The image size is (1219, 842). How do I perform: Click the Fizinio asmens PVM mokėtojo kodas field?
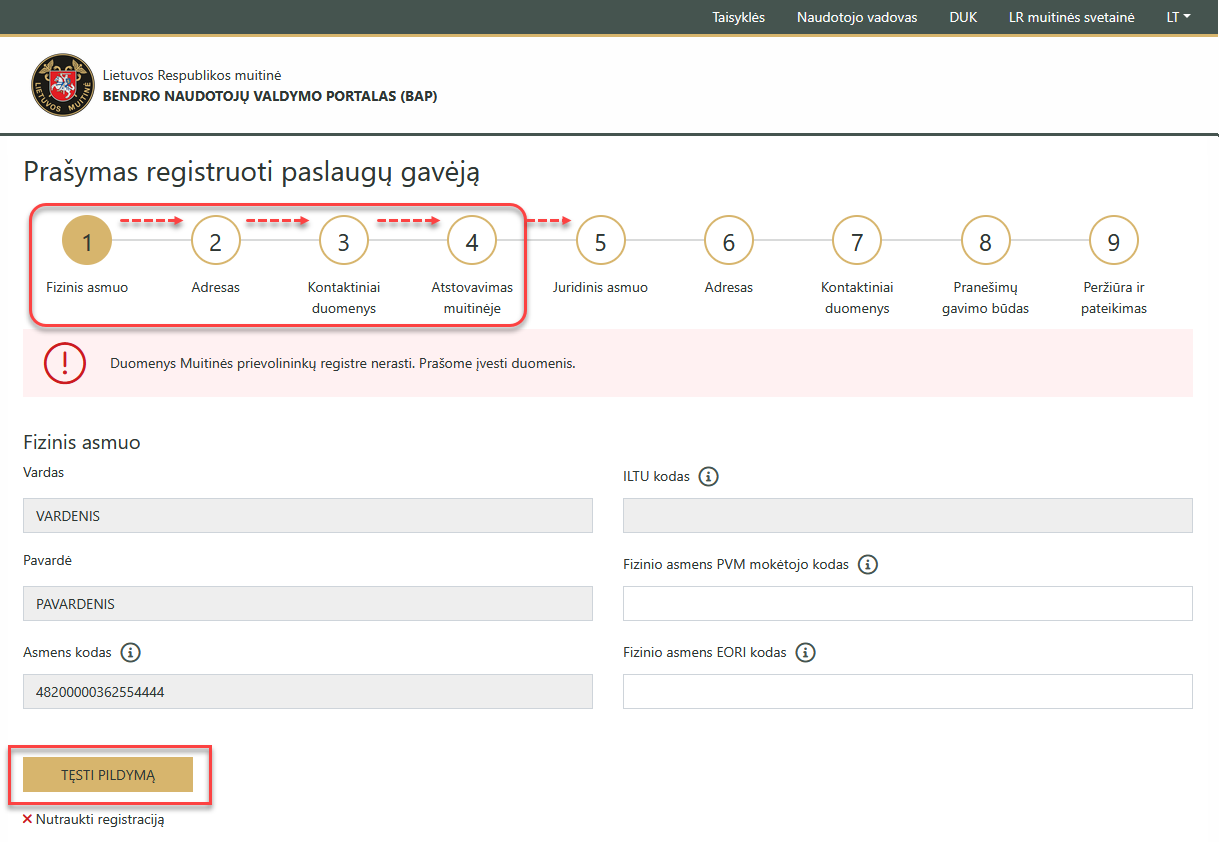tap(907, 604)
